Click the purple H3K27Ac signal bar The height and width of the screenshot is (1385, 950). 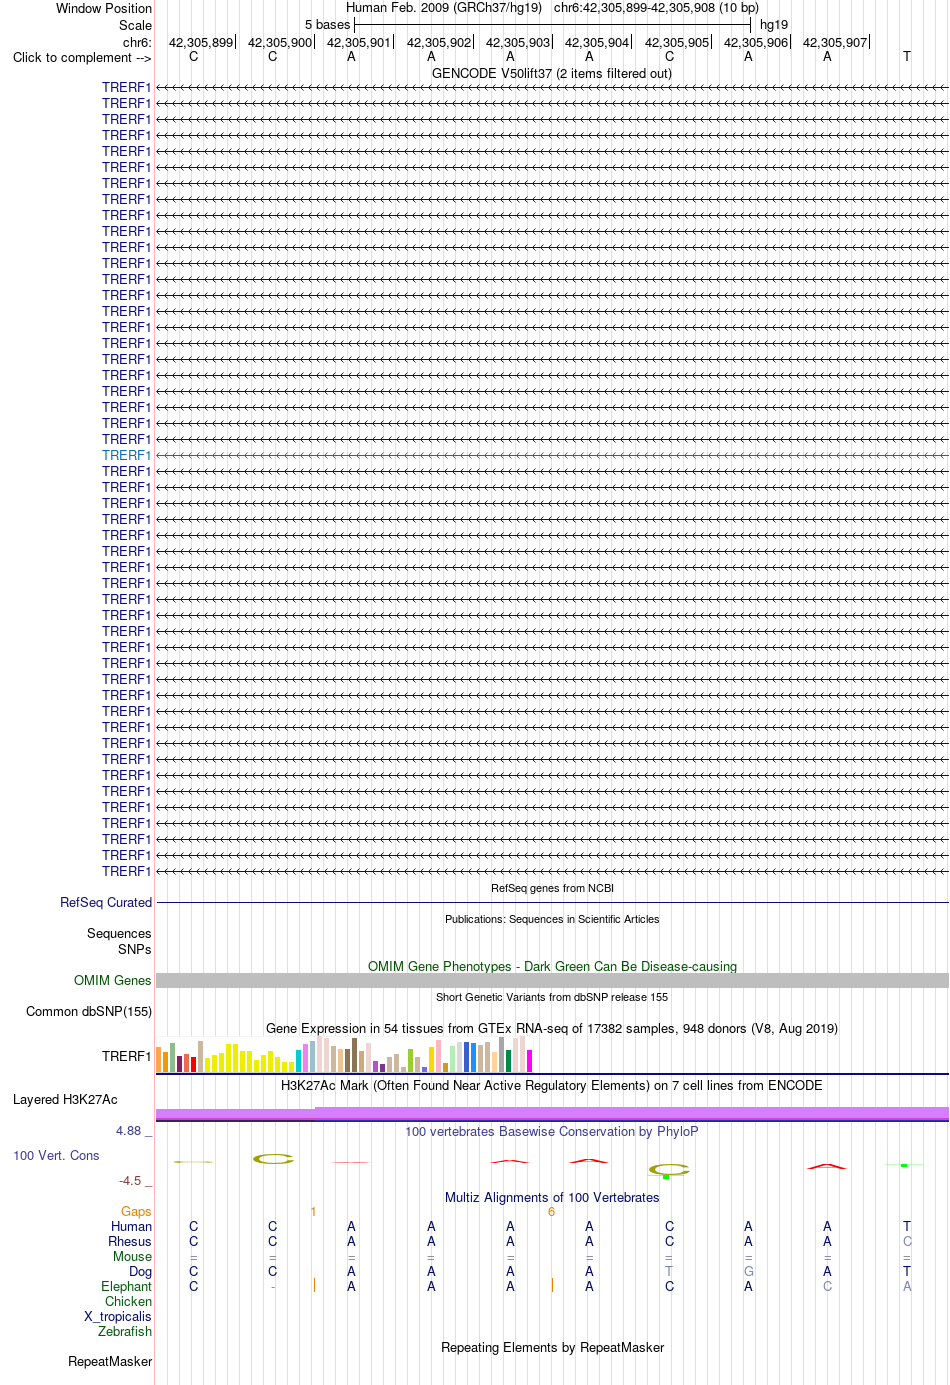[x=552, y=1113]
